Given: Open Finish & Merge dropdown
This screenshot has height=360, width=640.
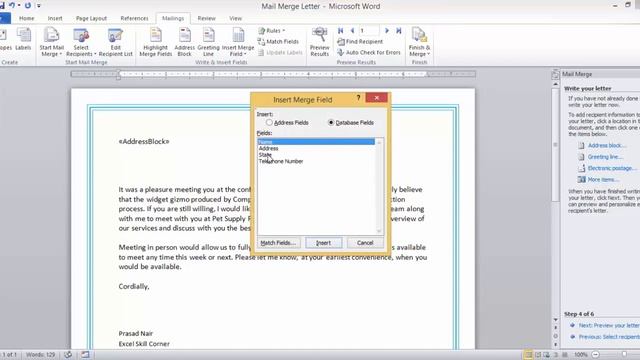Looking at the screenshot, I should click(419, 42).
